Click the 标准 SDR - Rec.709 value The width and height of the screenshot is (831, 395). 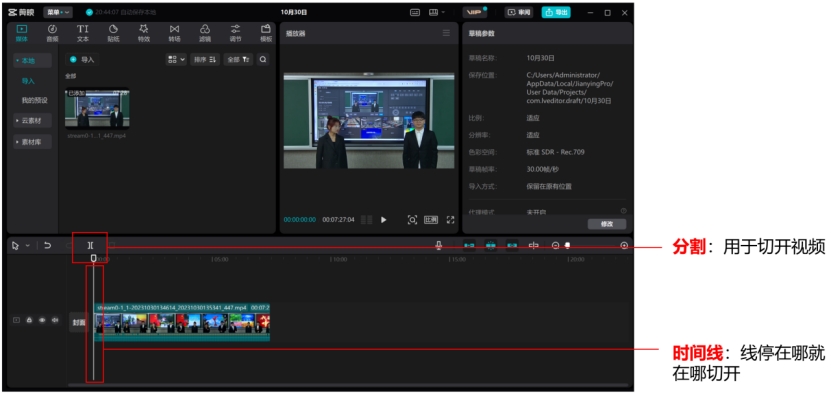(x=555, y=152)
